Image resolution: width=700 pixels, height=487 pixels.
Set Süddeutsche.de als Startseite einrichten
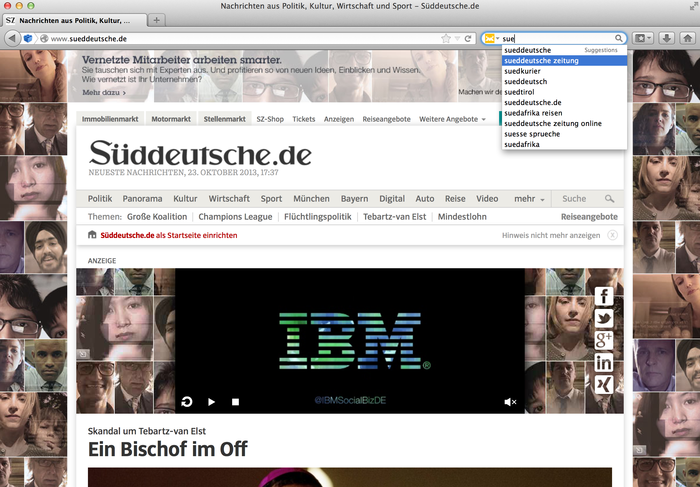coord(169,235)
